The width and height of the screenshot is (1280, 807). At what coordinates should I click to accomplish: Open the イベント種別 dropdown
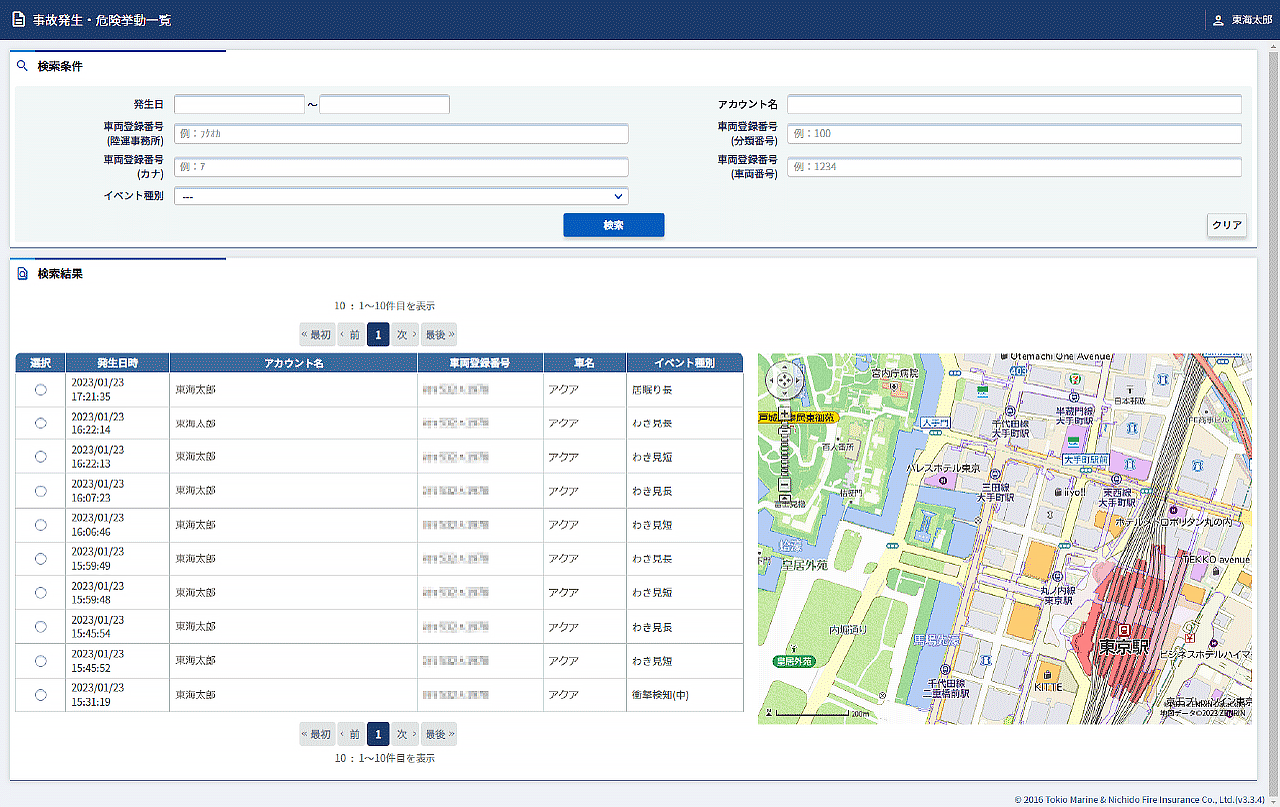tap(401, 197)
